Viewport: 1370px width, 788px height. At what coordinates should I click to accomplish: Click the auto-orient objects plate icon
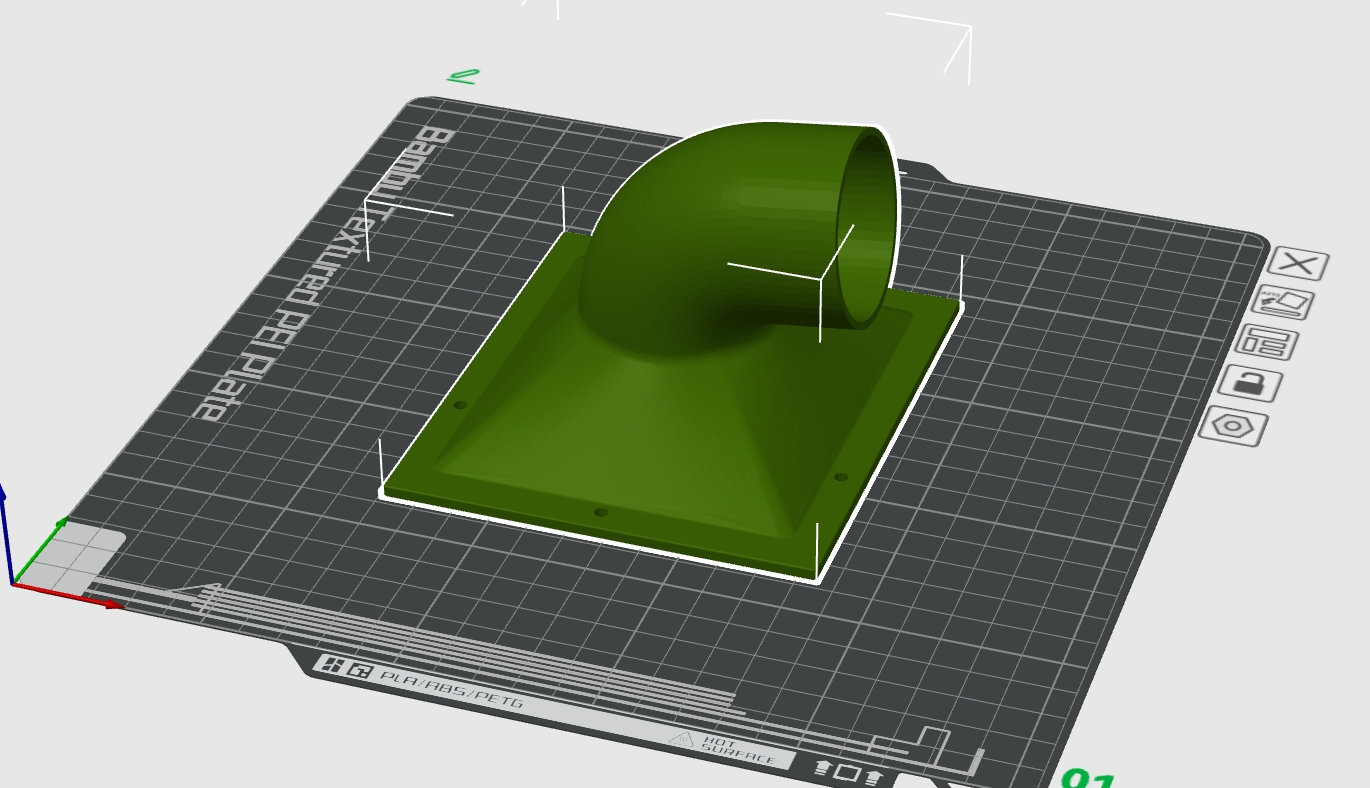[x=1283, y=301]
